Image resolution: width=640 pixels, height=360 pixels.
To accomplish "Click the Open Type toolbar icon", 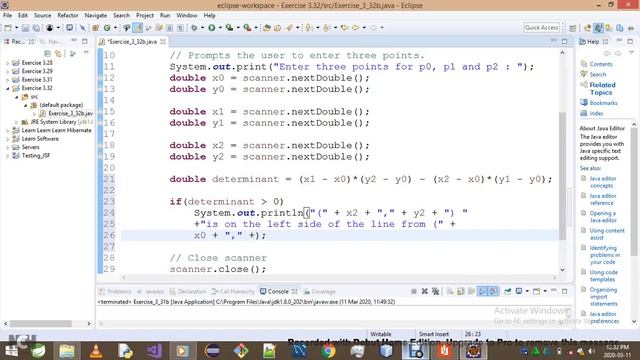I will tap(267, 28).
